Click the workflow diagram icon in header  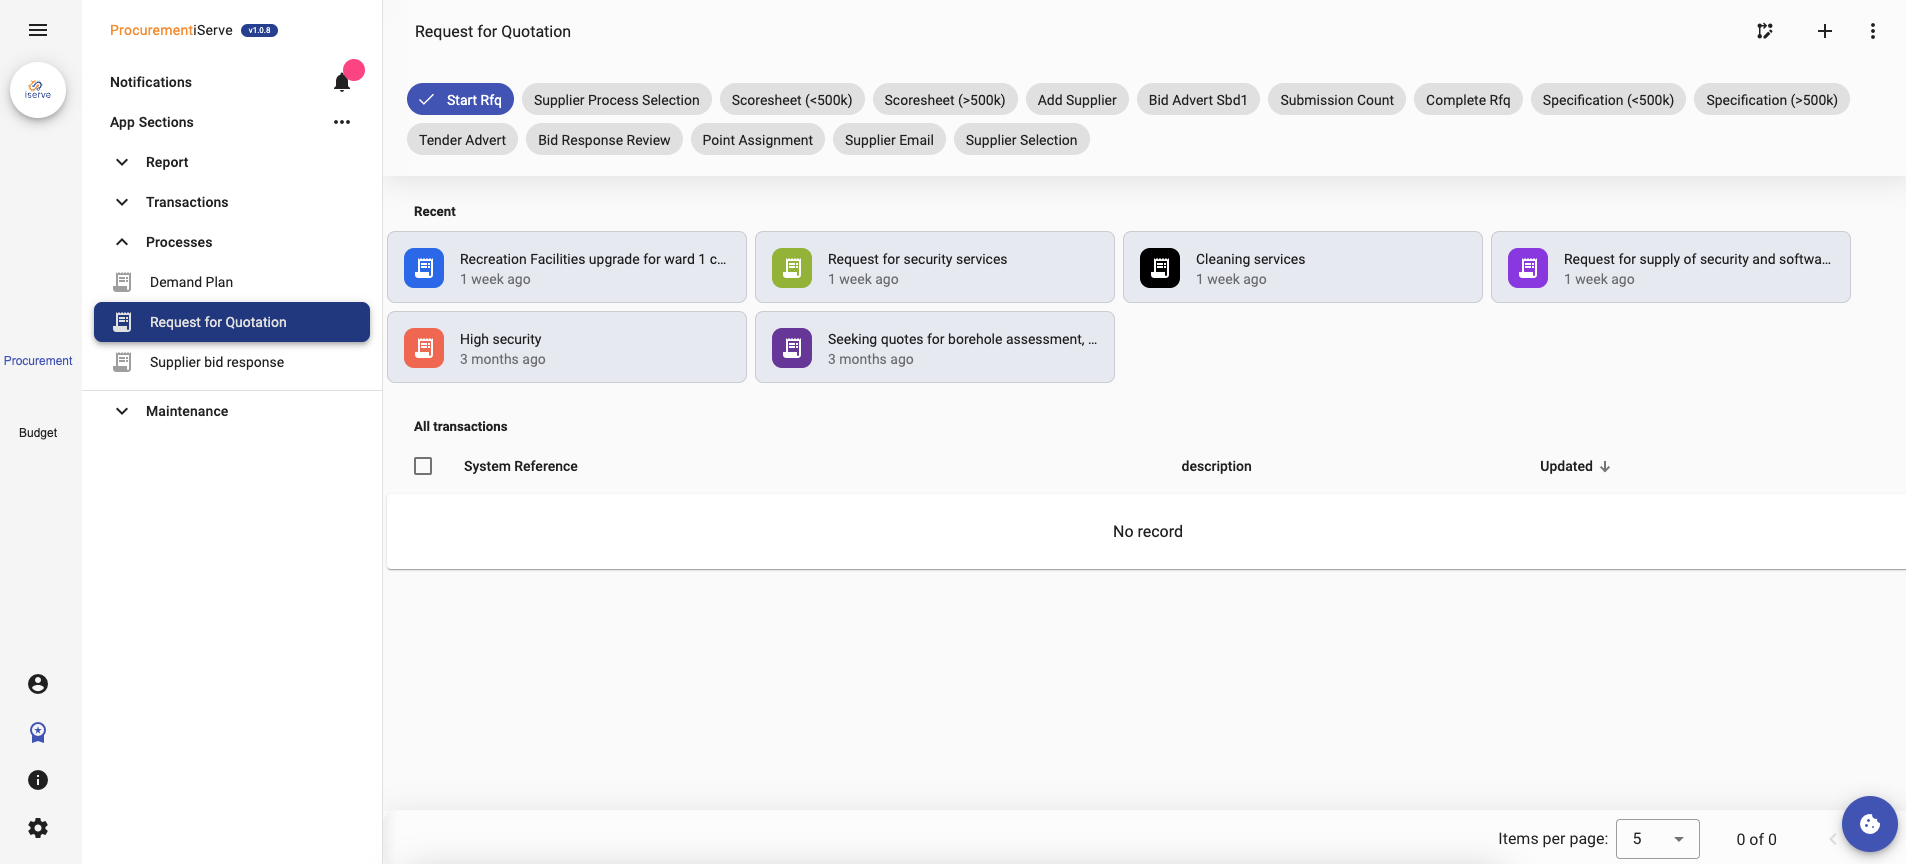(x=1765, y=31)
